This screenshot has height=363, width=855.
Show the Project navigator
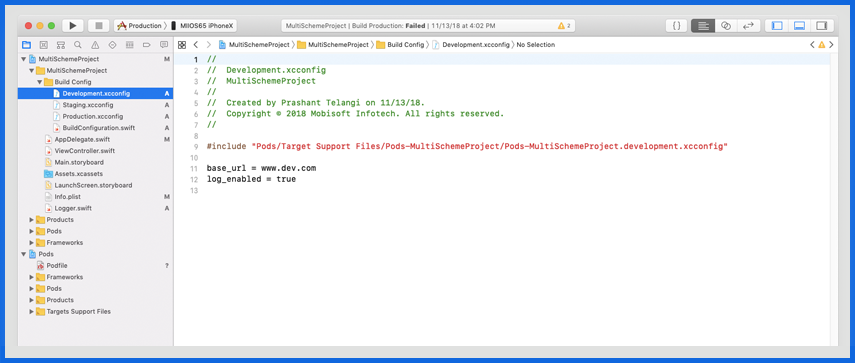26,45
